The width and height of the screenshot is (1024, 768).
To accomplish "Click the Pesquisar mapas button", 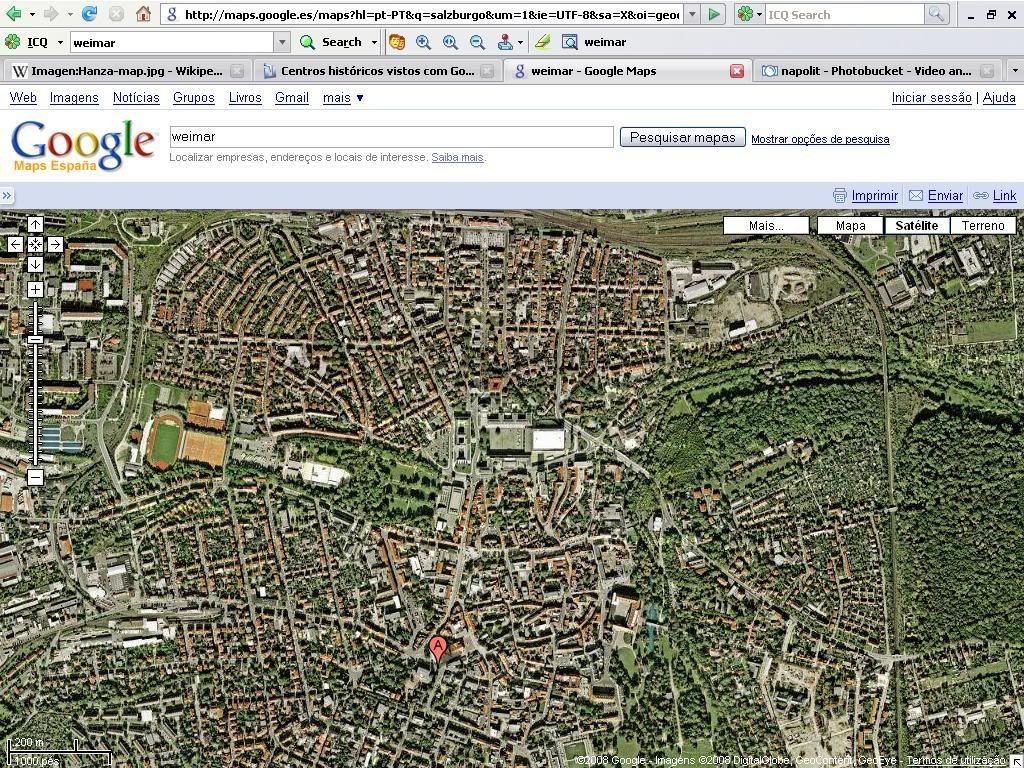I will (x=682, y=137).
